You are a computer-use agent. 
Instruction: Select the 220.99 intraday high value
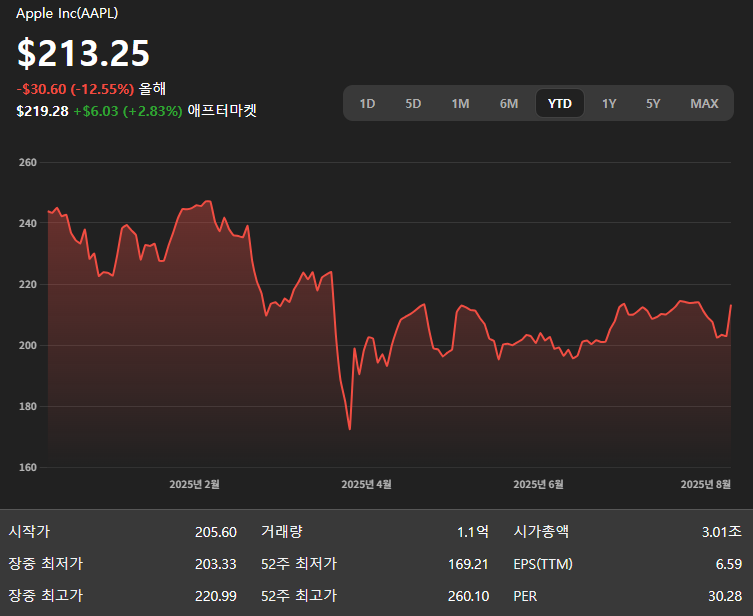216,596
